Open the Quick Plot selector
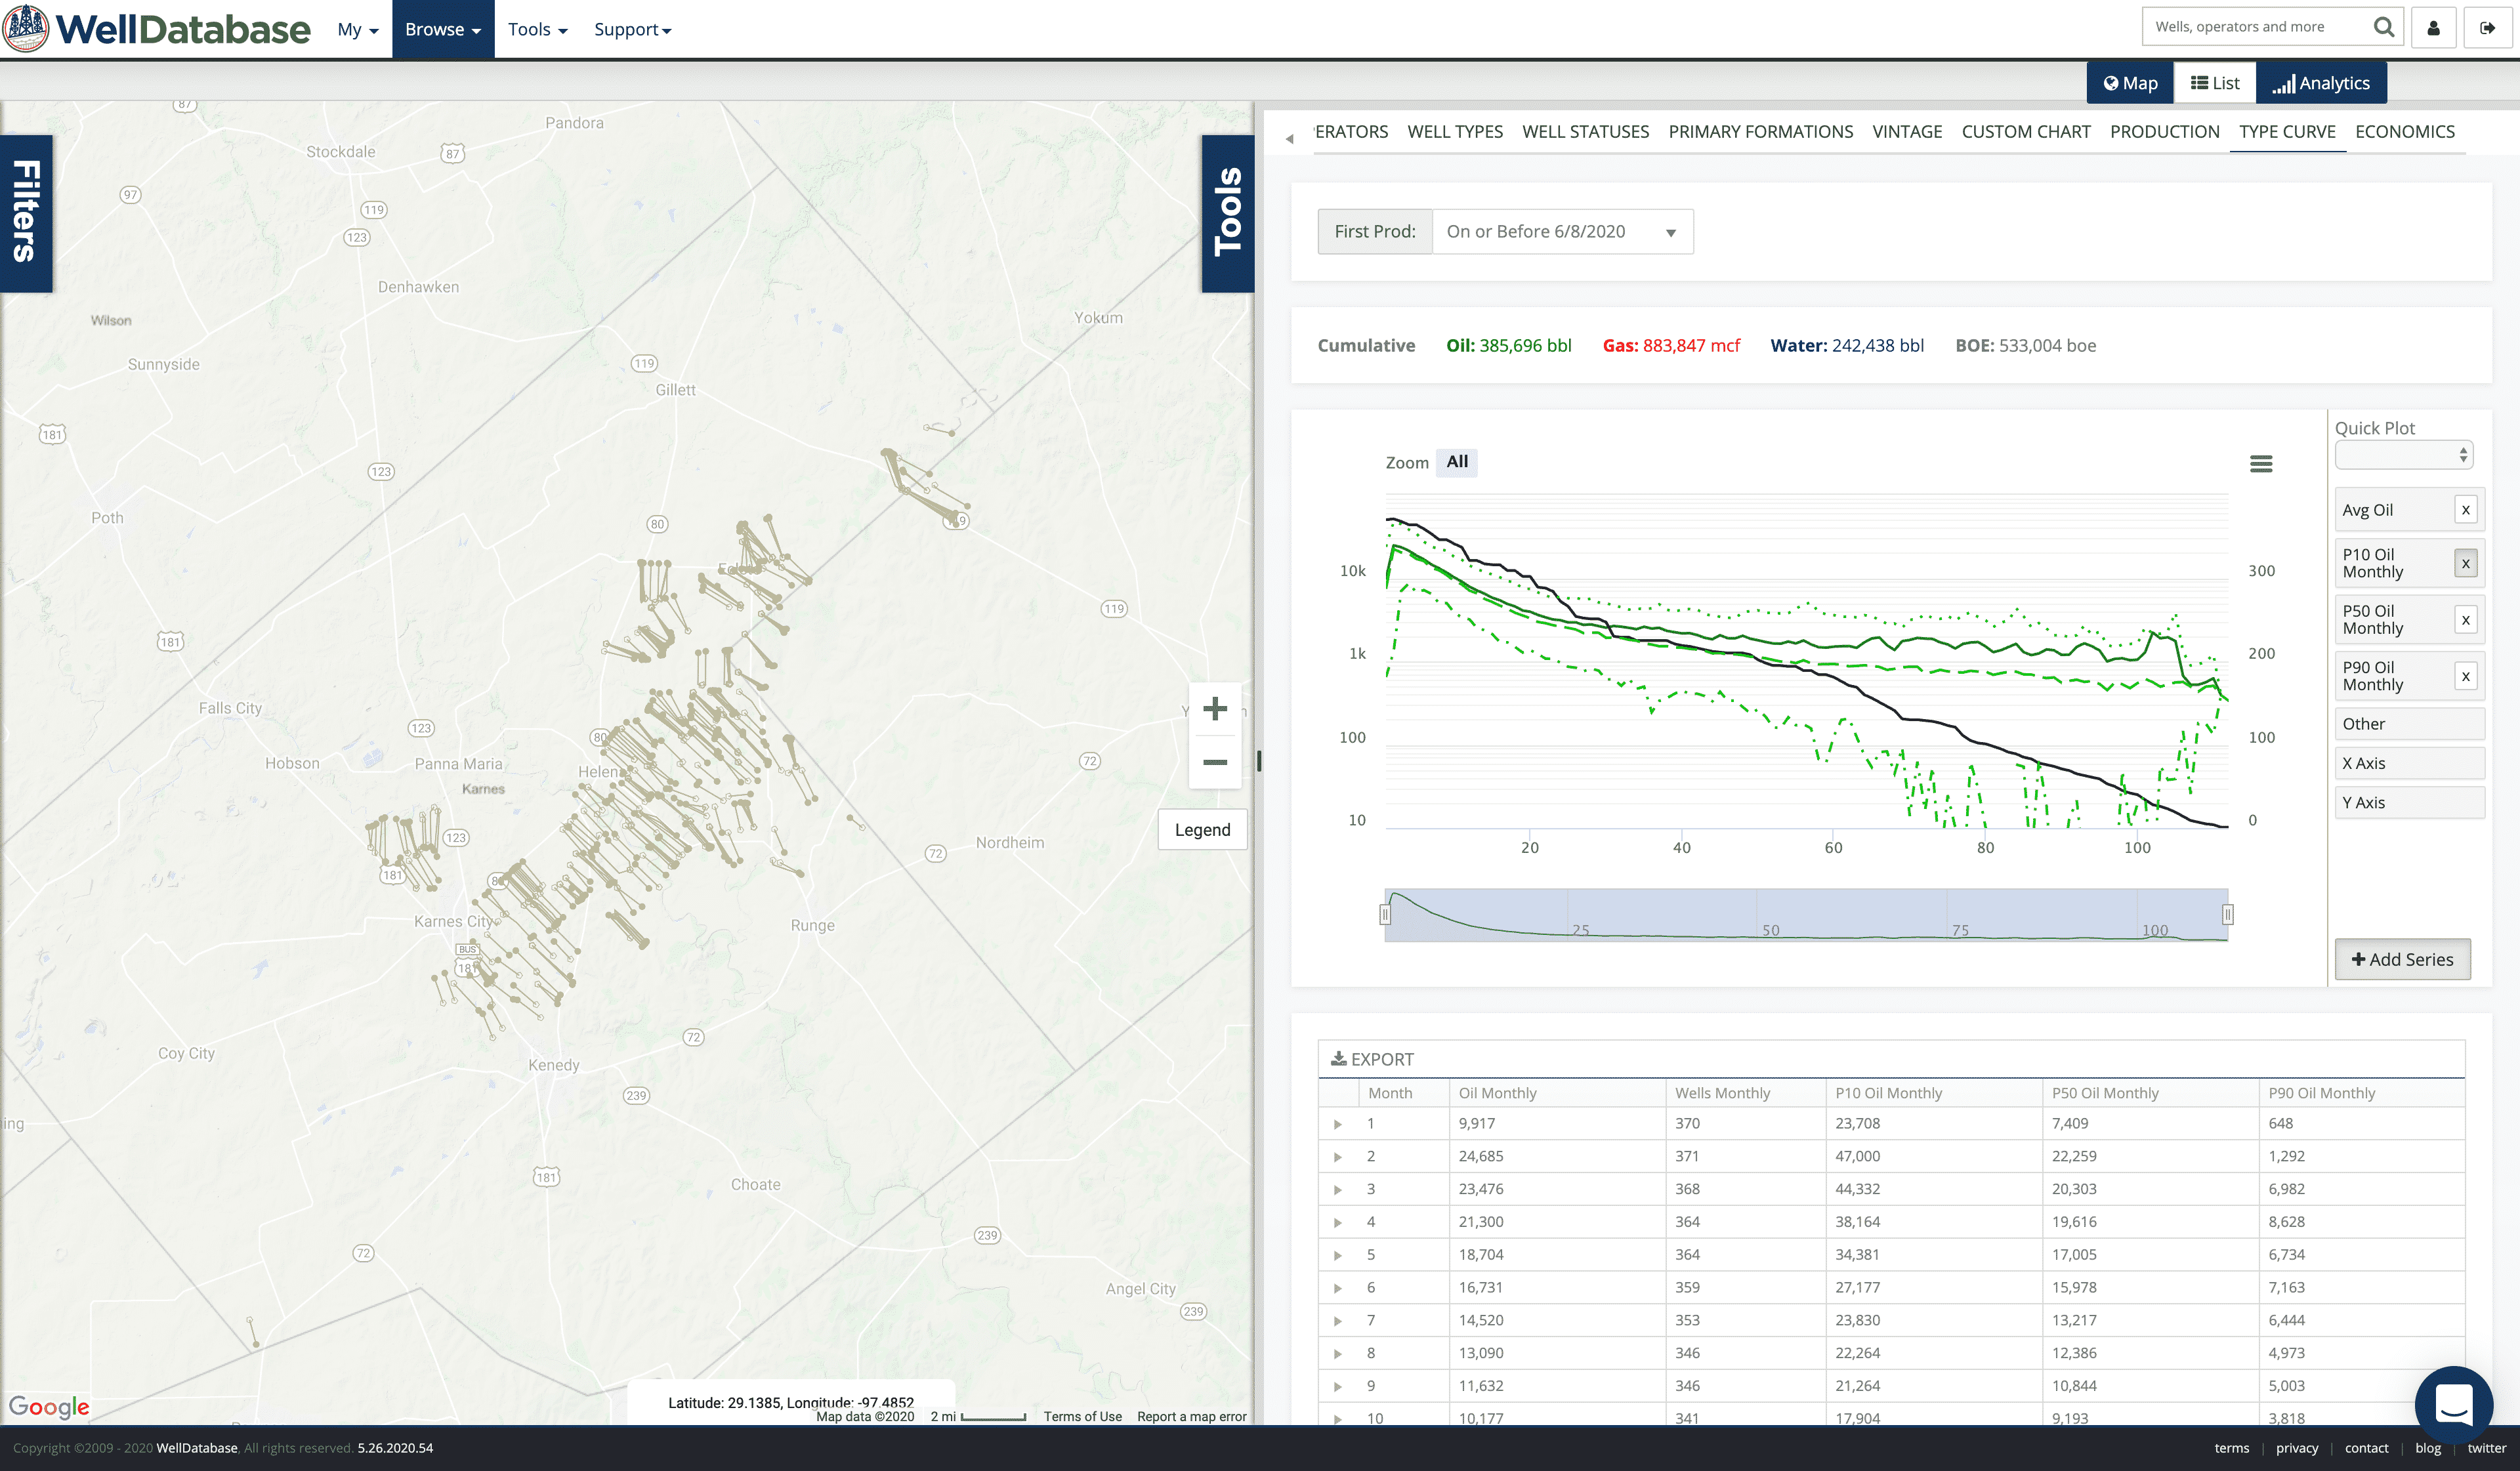 pyautogui.click(x=2403, y=455)
